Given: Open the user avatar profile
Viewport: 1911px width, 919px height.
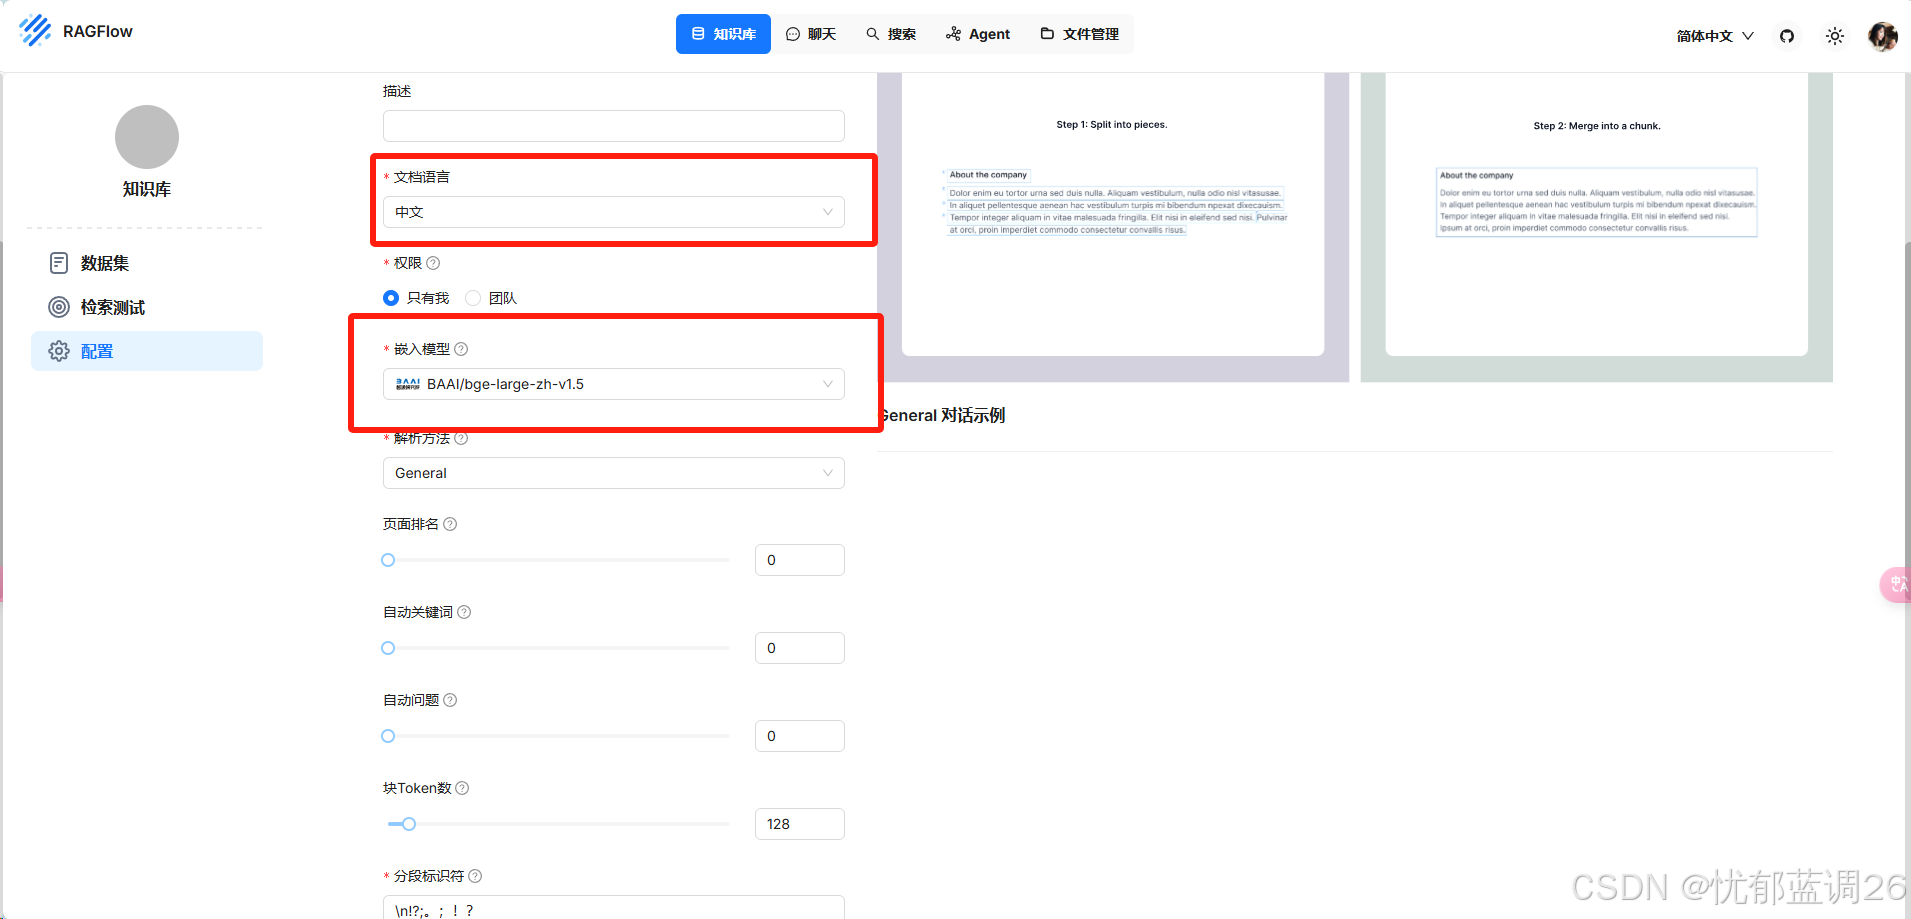Looking at the screenshot, I should pos(1883,36).
